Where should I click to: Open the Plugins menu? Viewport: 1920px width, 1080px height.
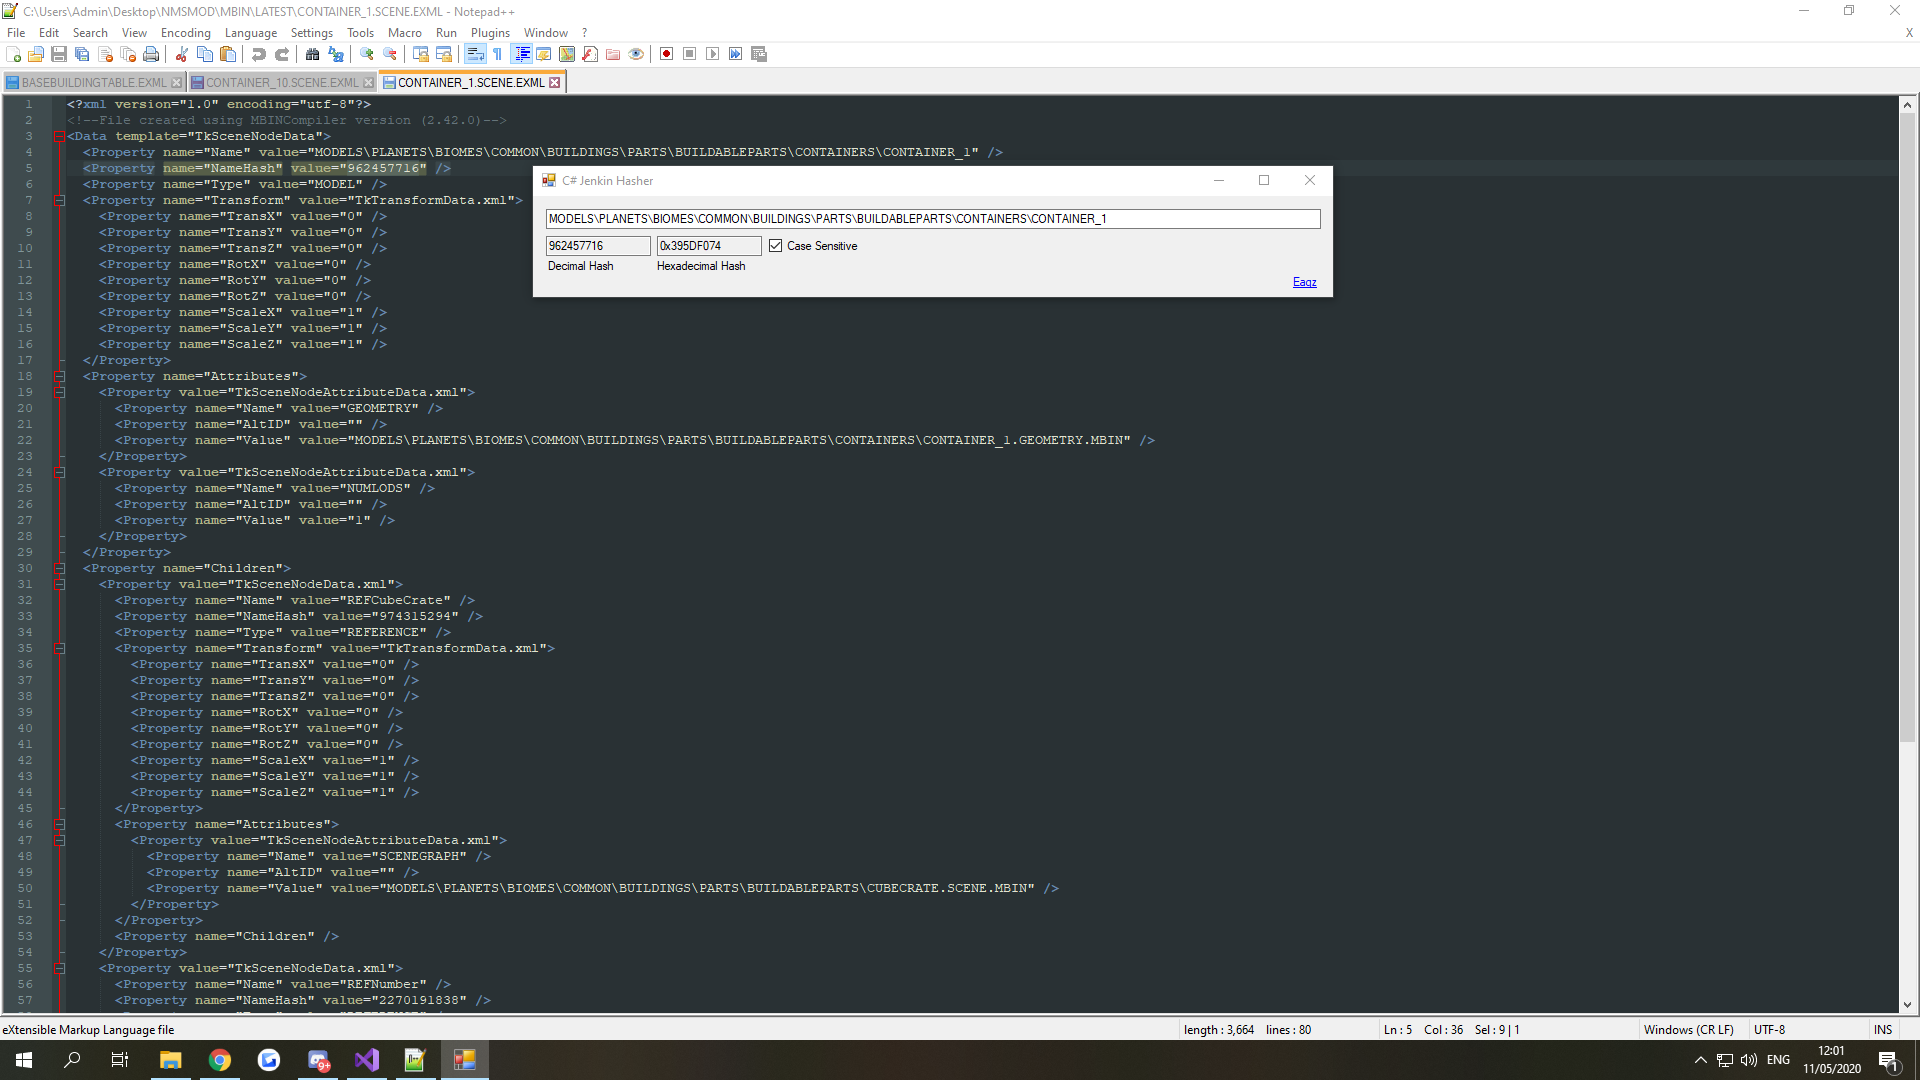tap(490, 33)
